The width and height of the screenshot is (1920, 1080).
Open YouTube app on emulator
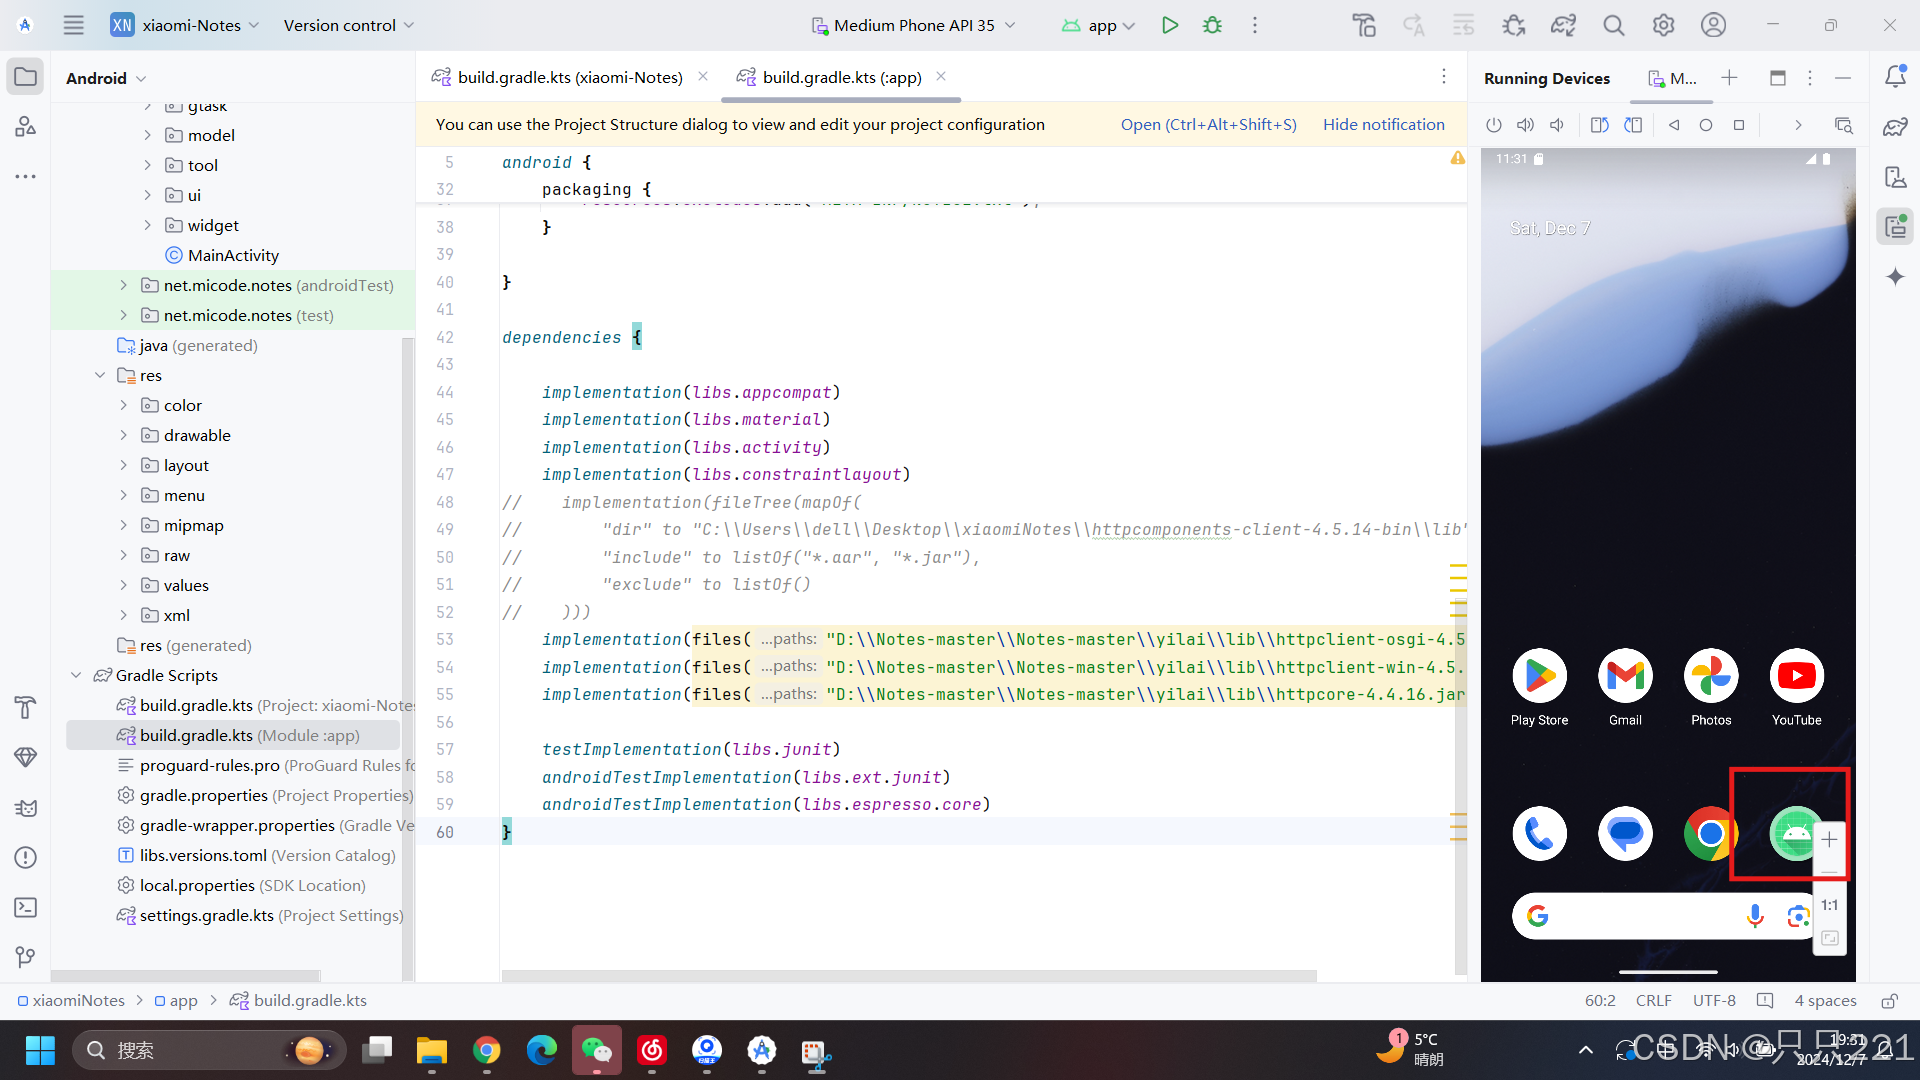(x=1796, y=677)
